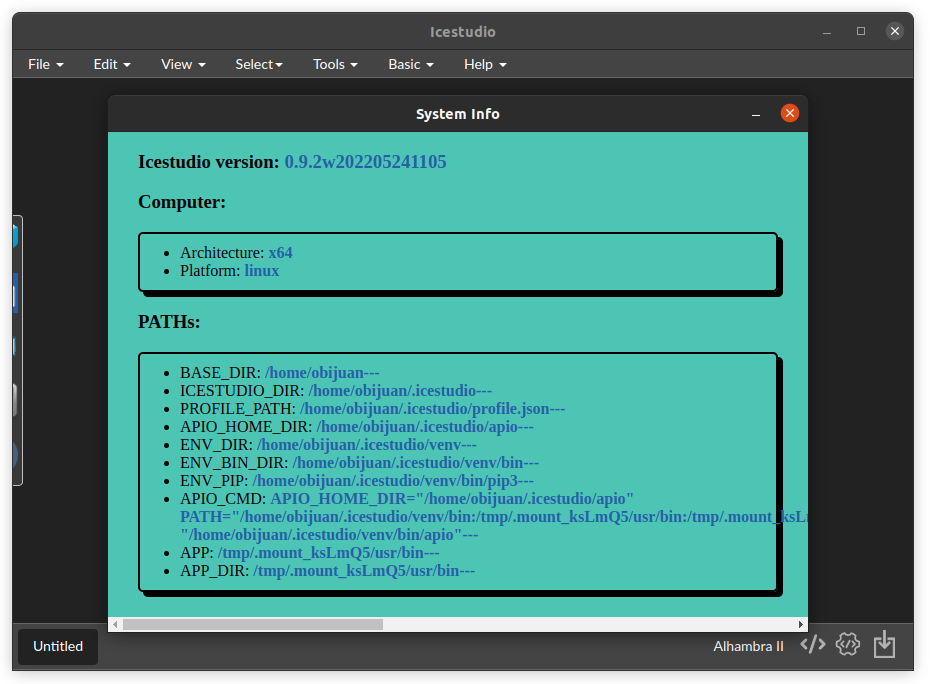Select the gray block icon in the left sidebar

coord(16,396)
